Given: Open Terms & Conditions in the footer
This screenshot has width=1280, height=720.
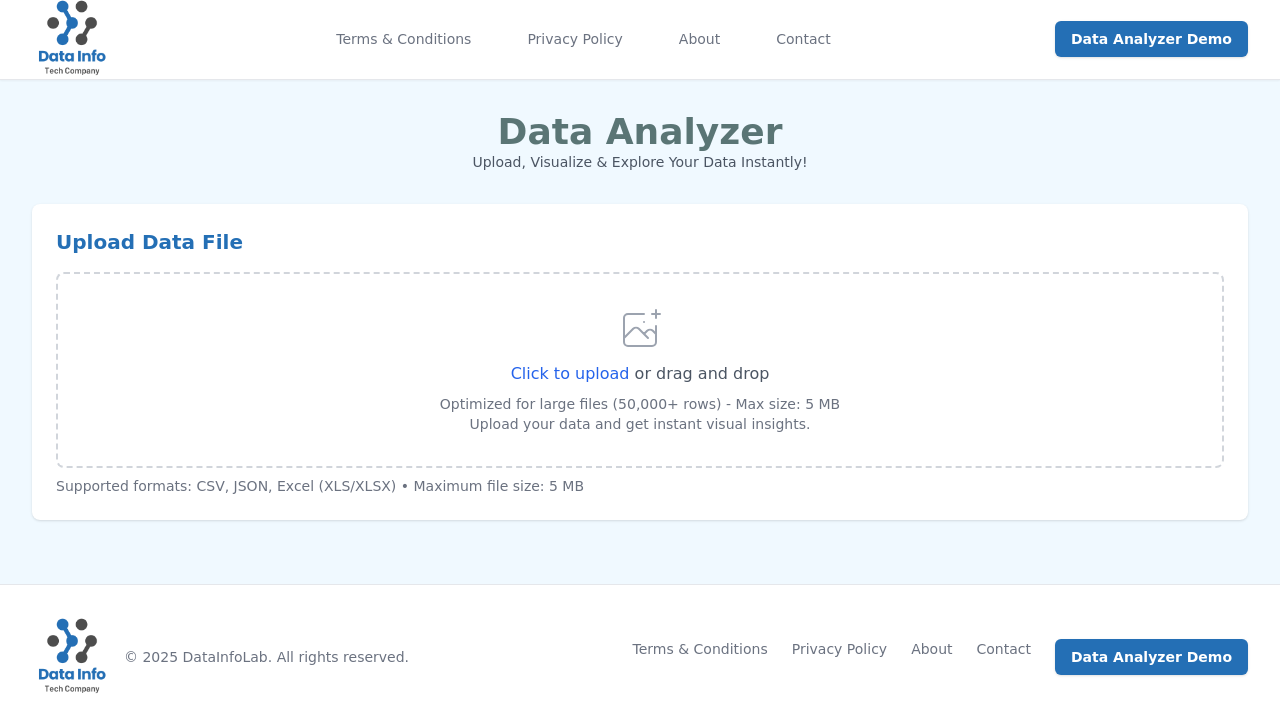Looking at the screenshot, I should pos(699,649).
